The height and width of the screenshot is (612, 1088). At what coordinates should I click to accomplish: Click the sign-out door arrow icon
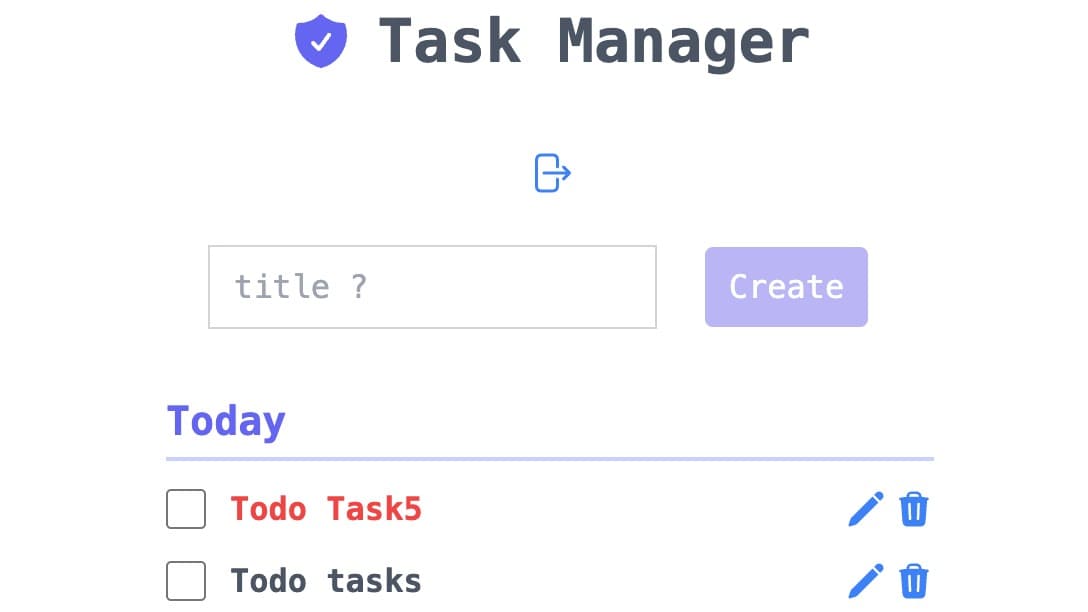click(552, 173)
